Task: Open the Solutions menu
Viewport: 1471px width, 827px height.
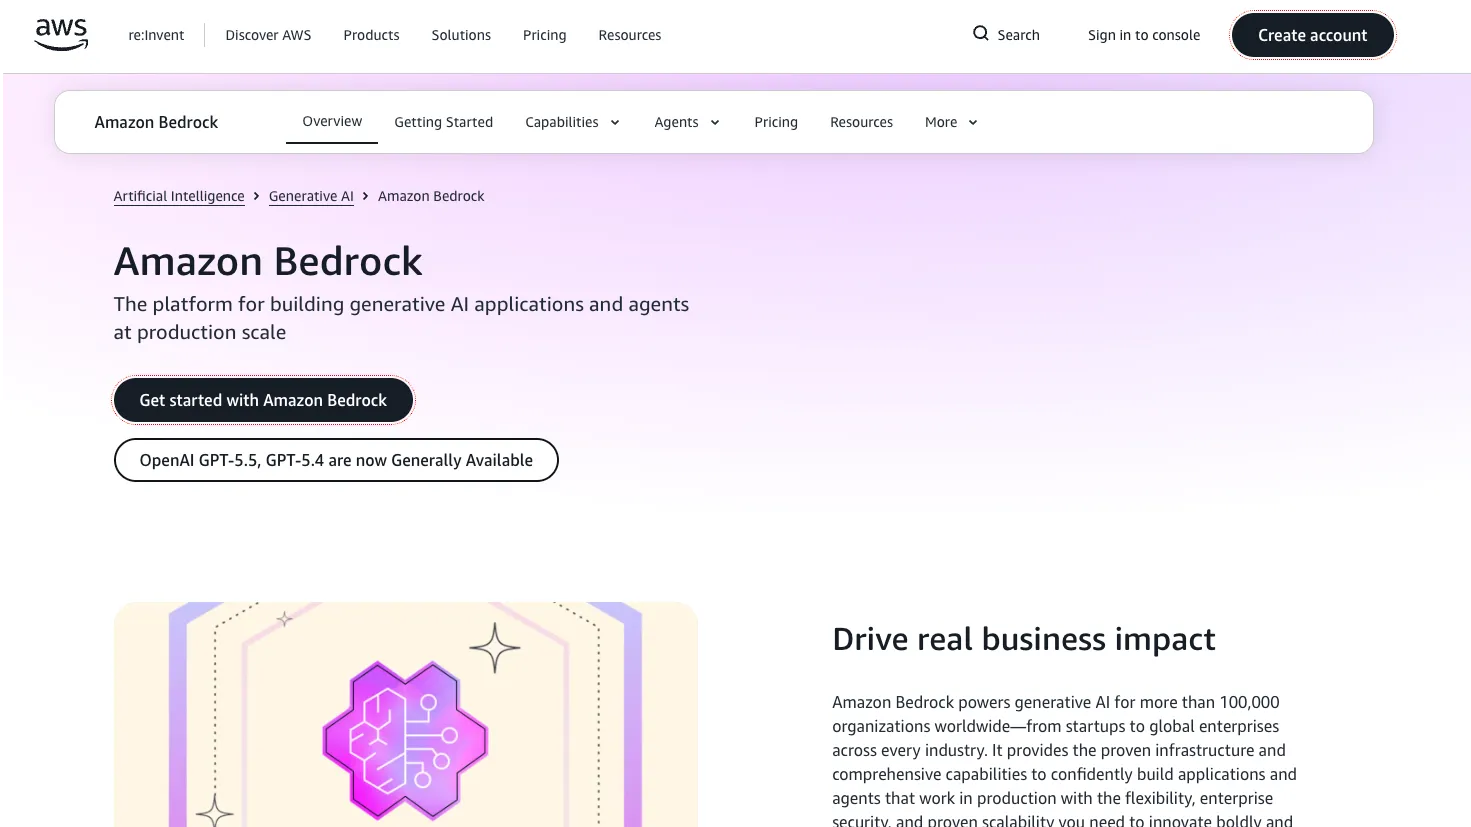Action: pyautogui.click(x=461, y=35)
